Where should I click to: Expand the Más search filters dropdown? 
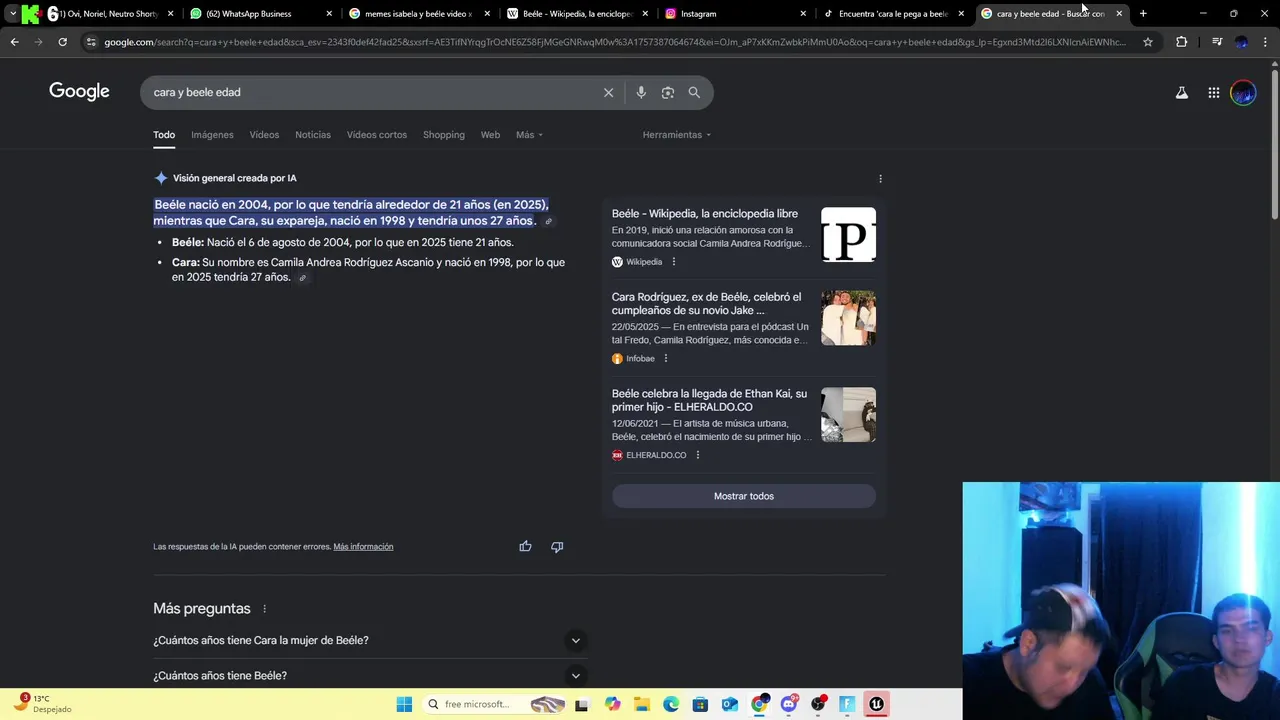click(x=529, y=135)
